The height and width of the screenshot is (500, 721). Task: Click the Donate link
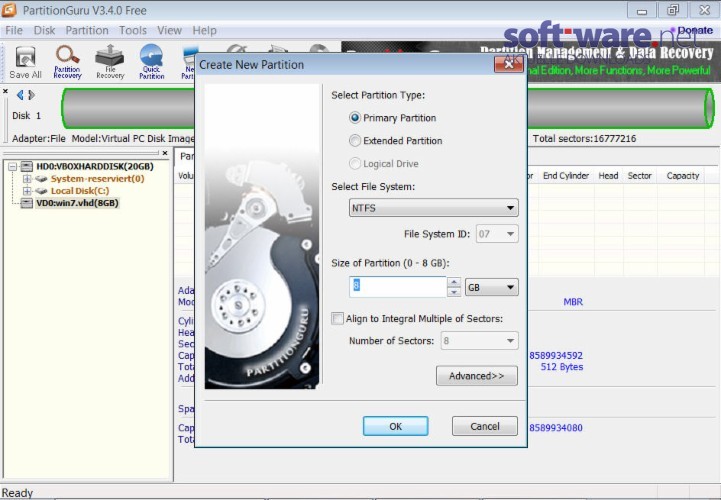695,30
